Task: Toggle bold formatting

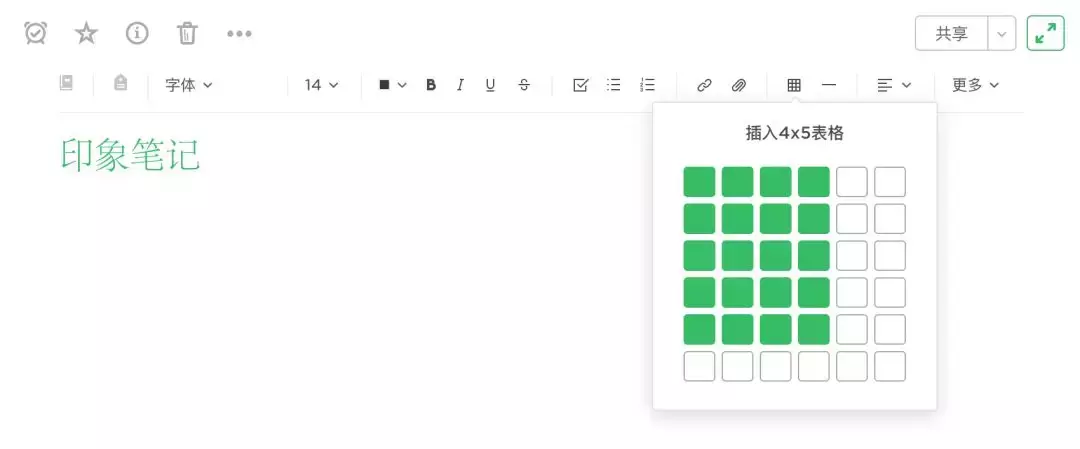Action: [431, 85]
